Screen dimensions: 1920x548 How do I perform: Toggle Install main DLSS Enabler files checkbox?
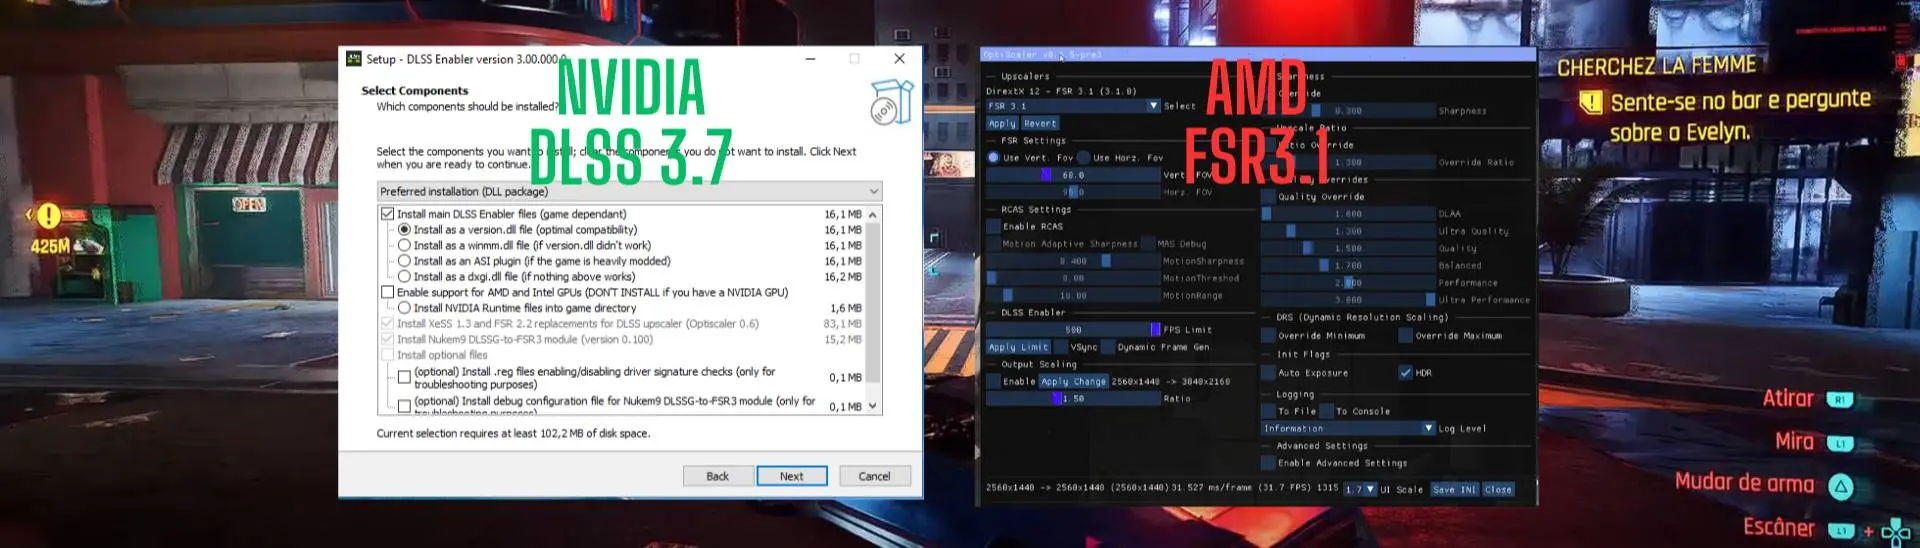(x=387, y=214)
